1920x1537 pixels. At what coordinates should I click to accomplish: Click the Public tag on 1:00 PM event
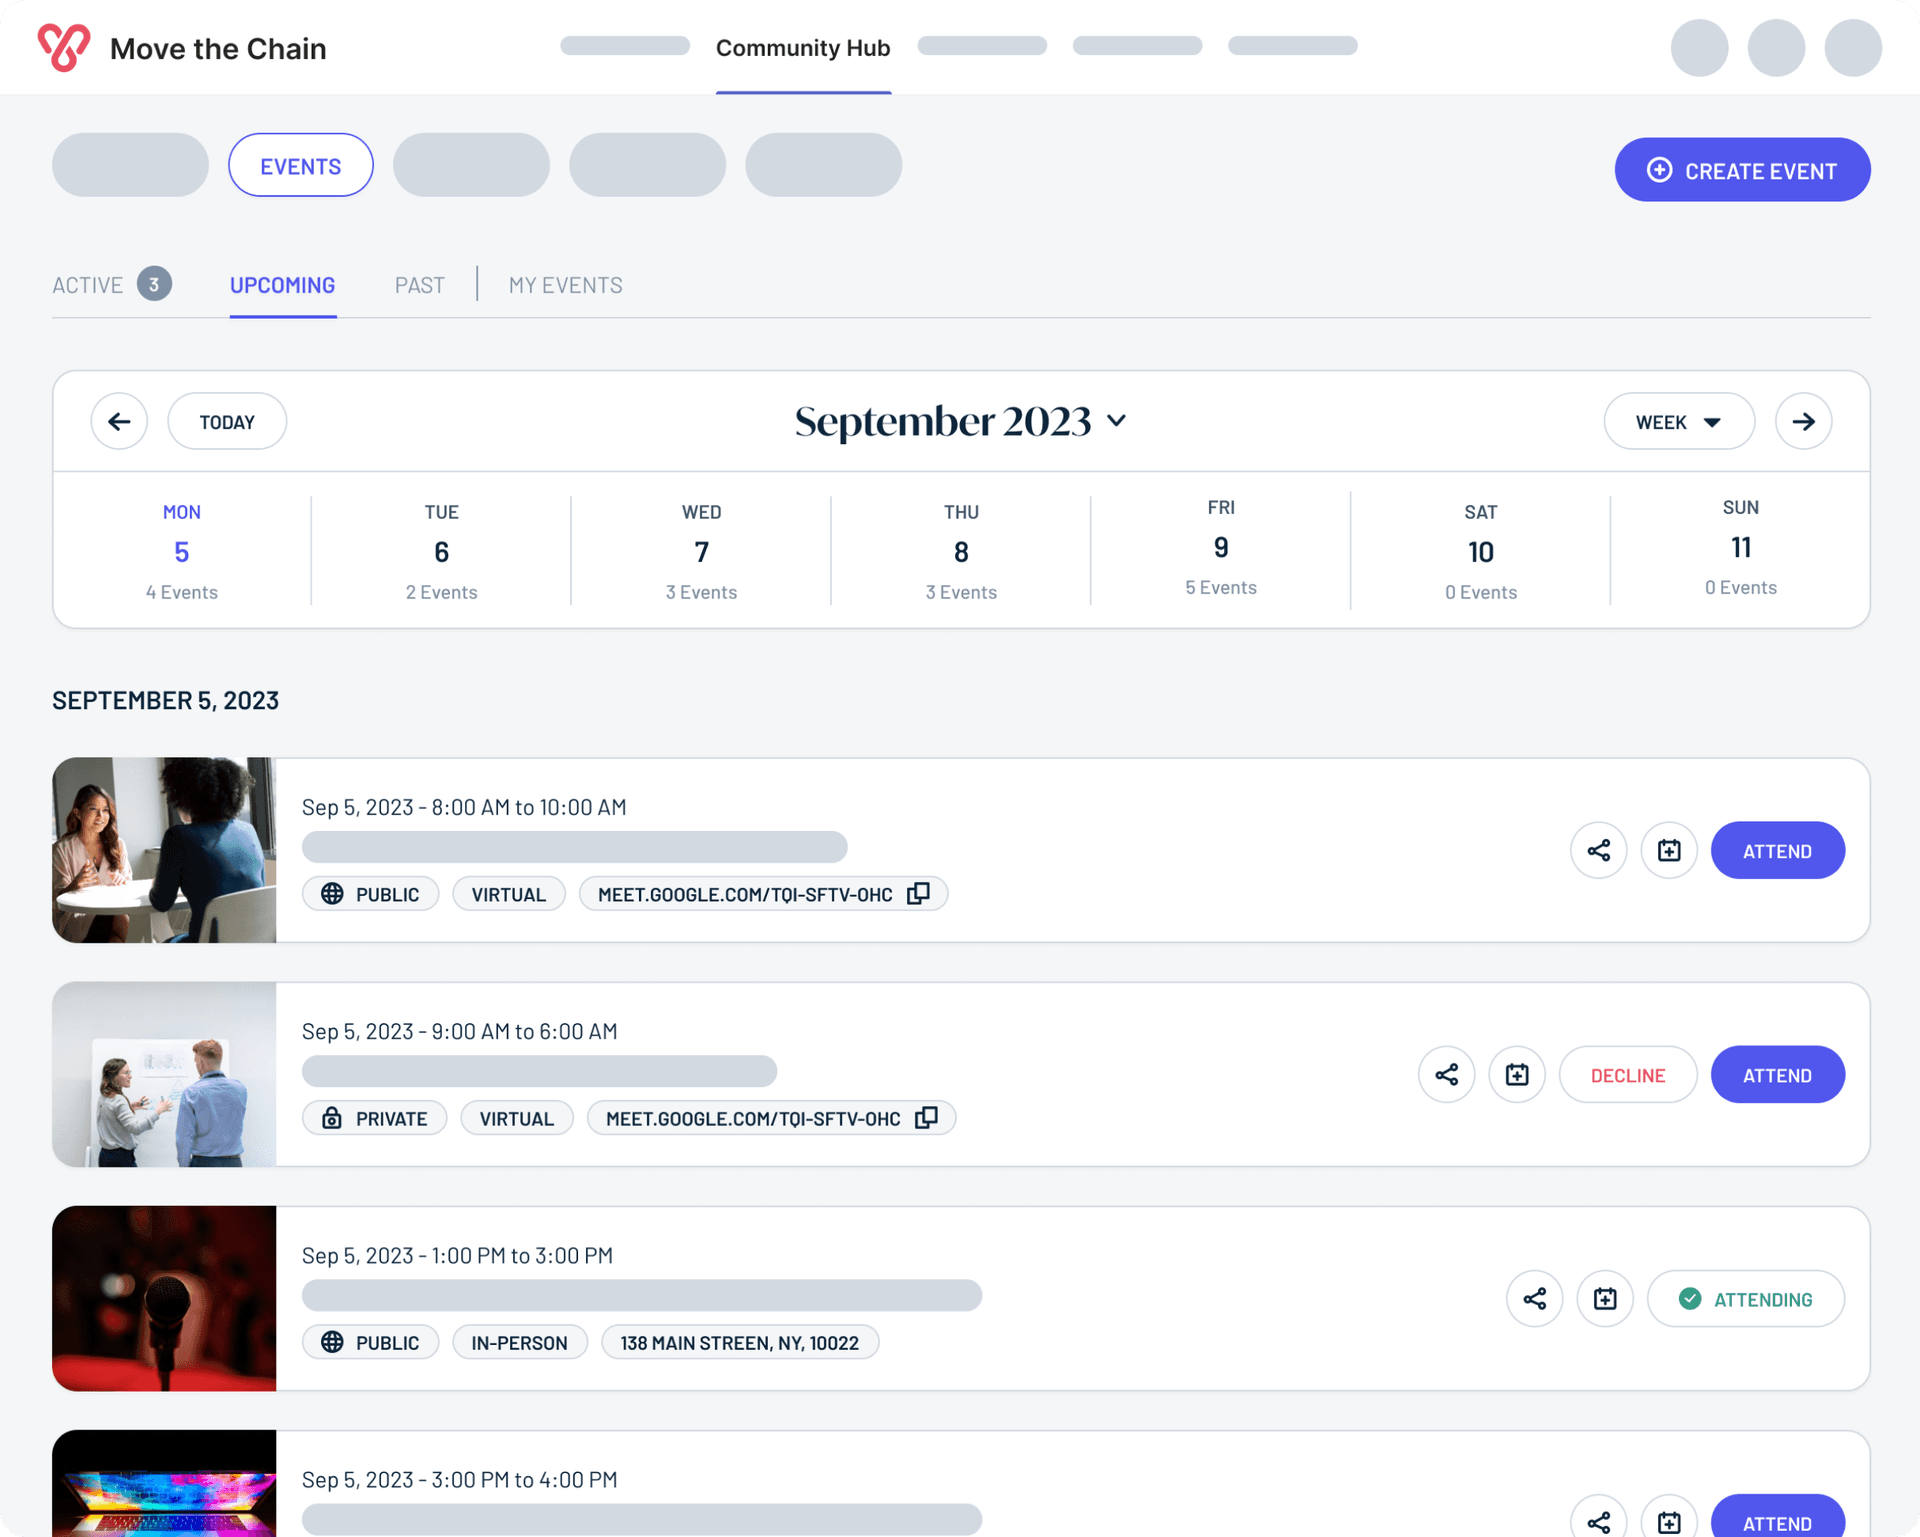(370, 1341)
